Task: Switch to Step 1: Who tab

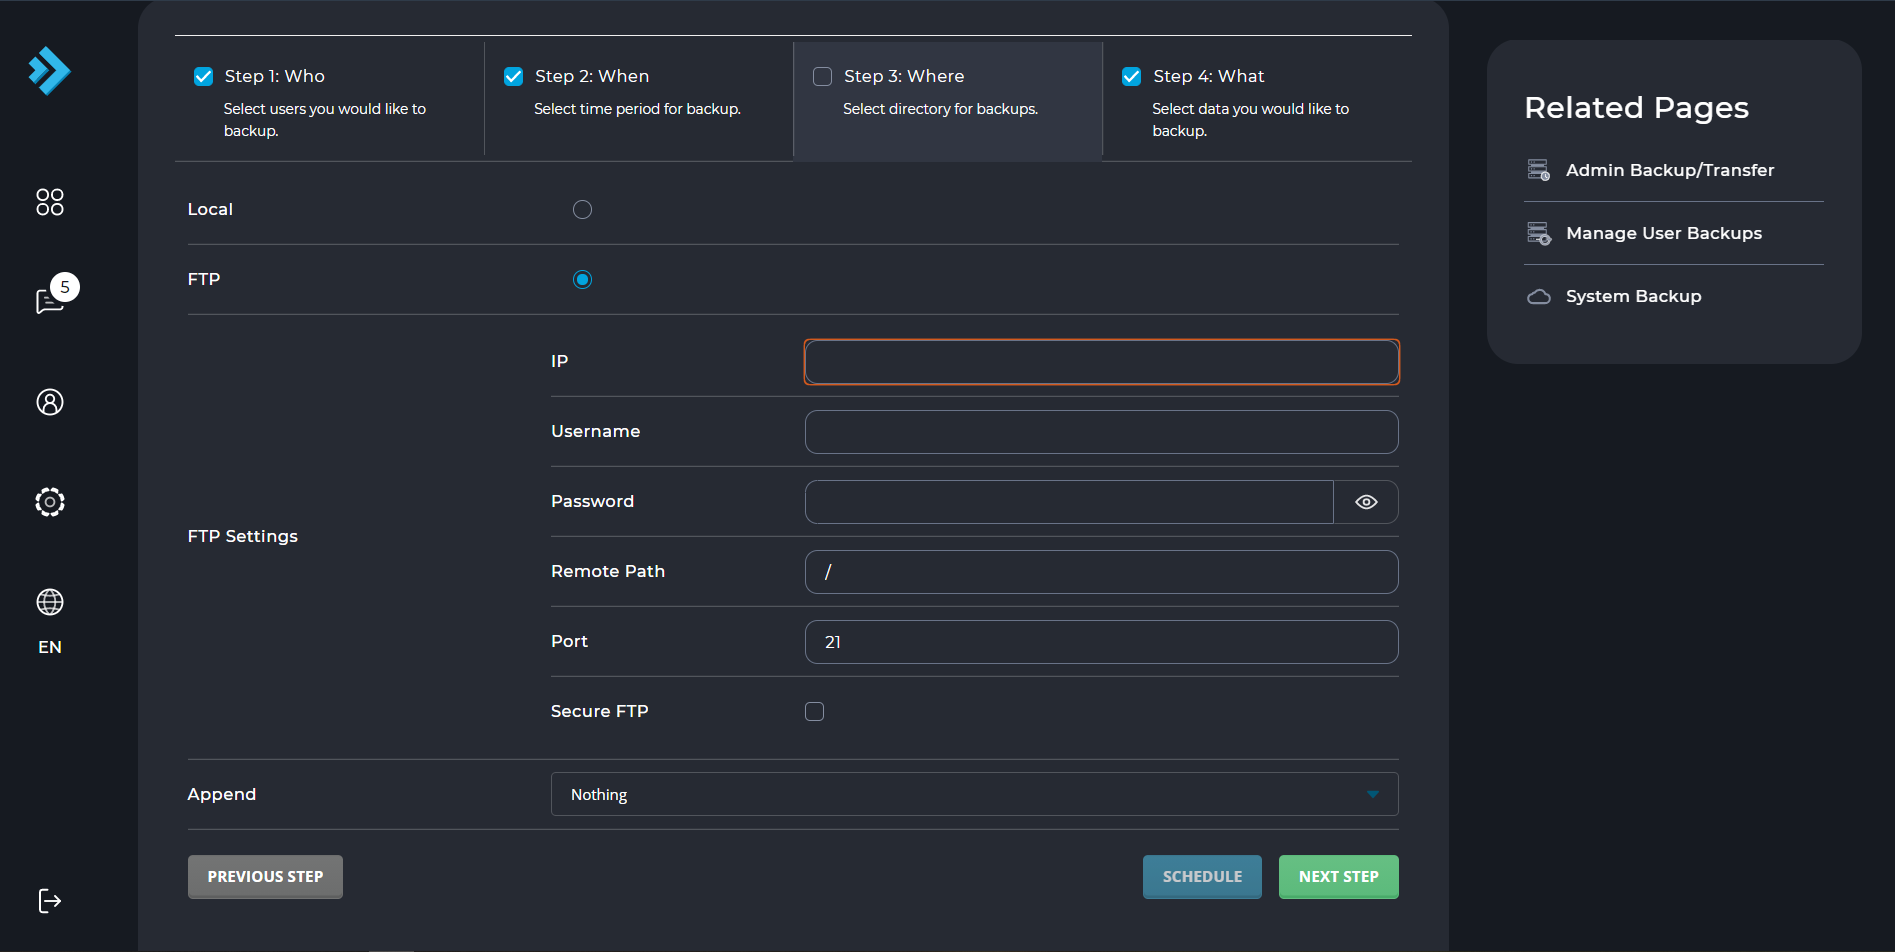Action: 329,99
